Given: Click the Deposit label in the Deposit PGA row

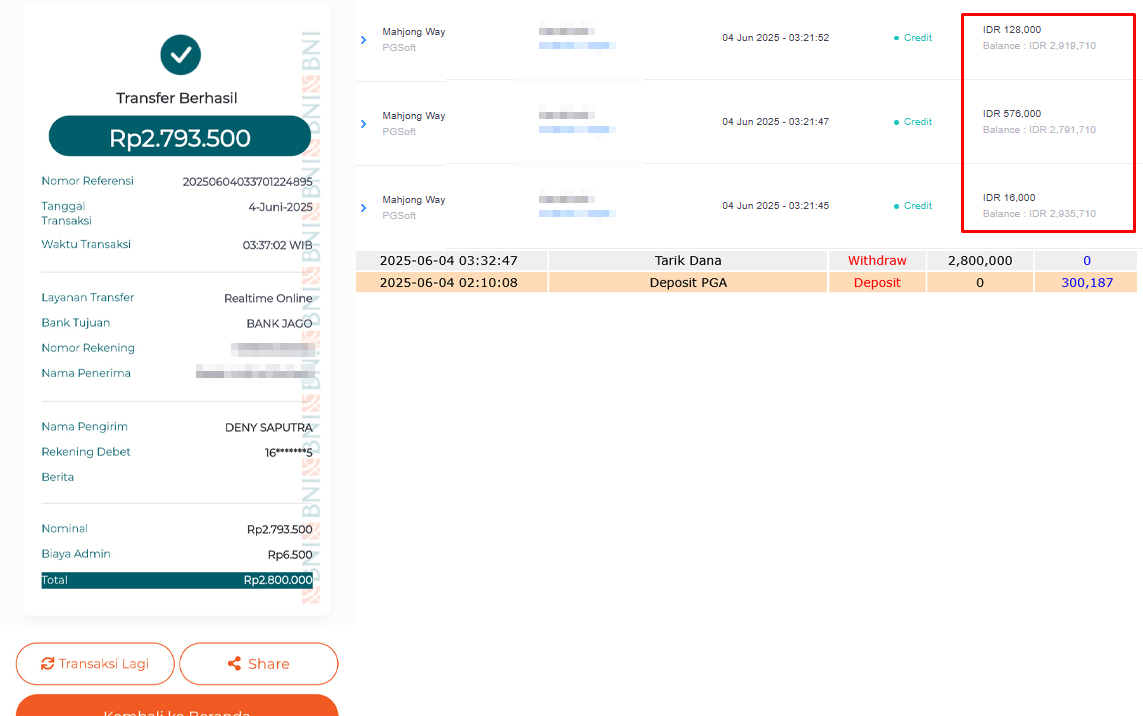Looking at the screenshot, I should pos(877,283).
